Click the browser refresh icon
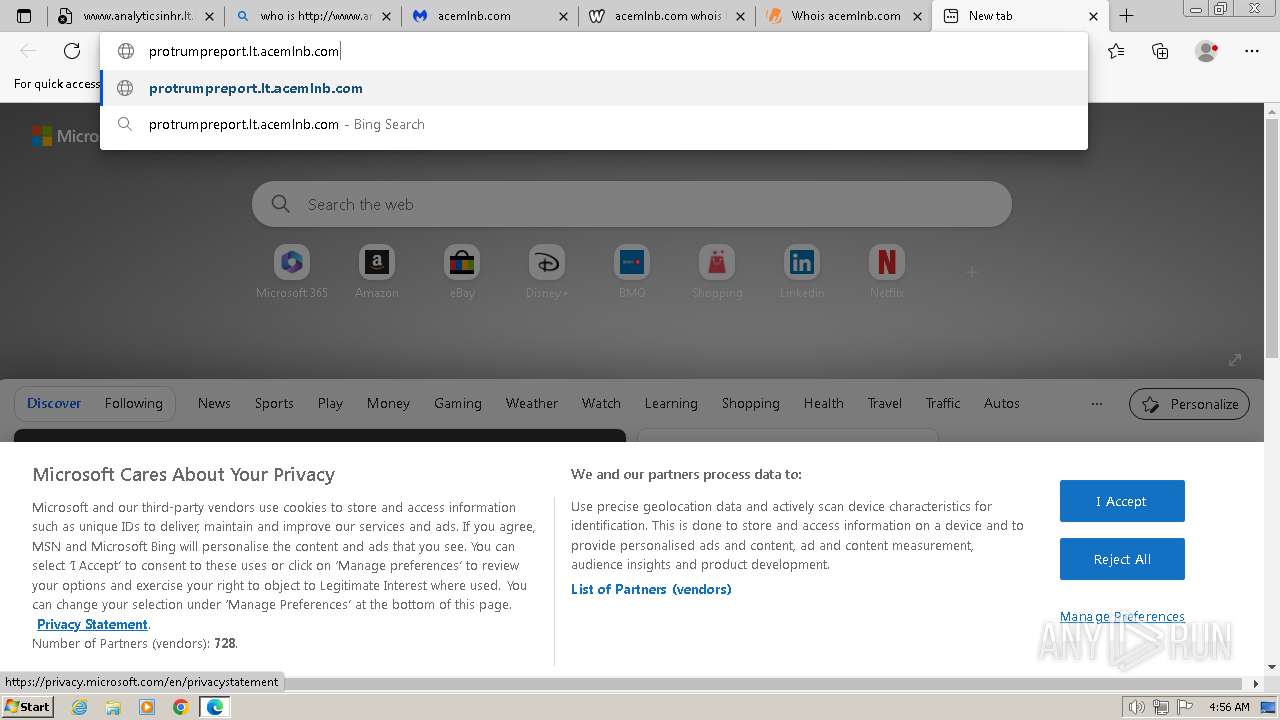 tap(72, 51)
